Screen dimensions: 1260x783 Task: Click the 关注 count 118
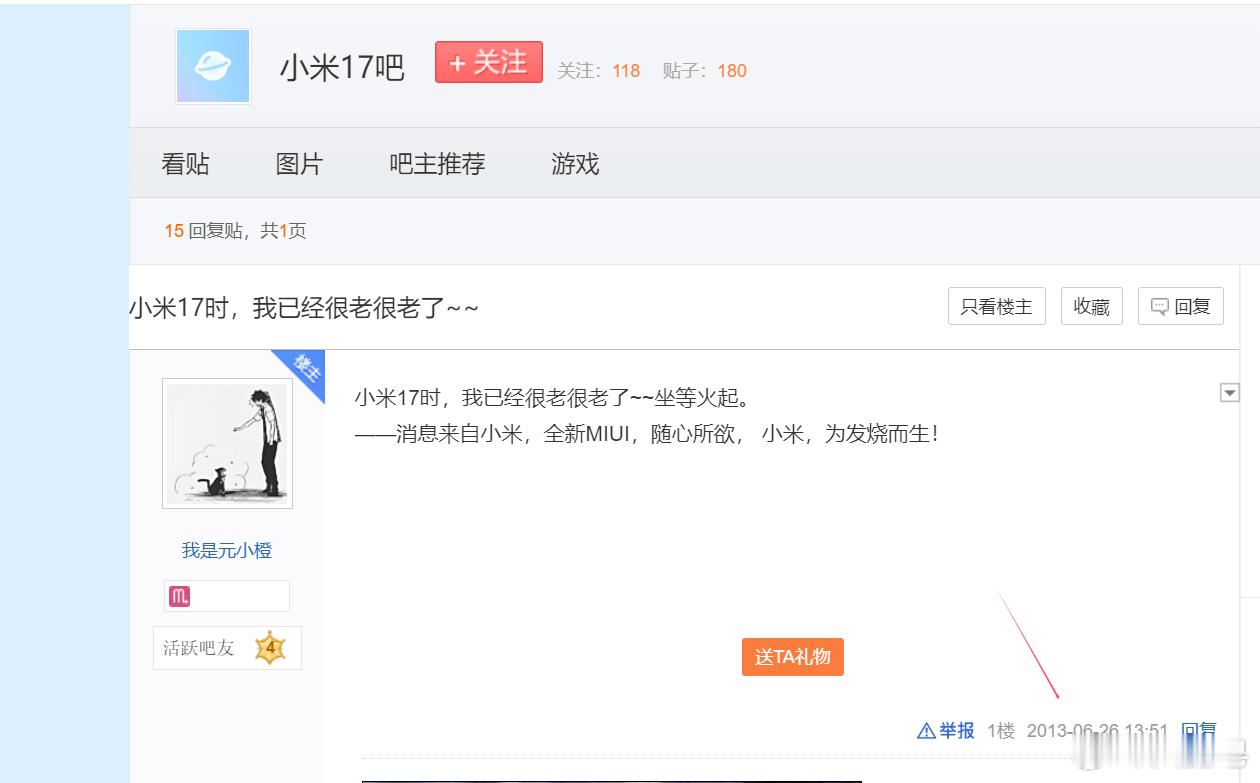pyautogui.click(x=626, y=71)
